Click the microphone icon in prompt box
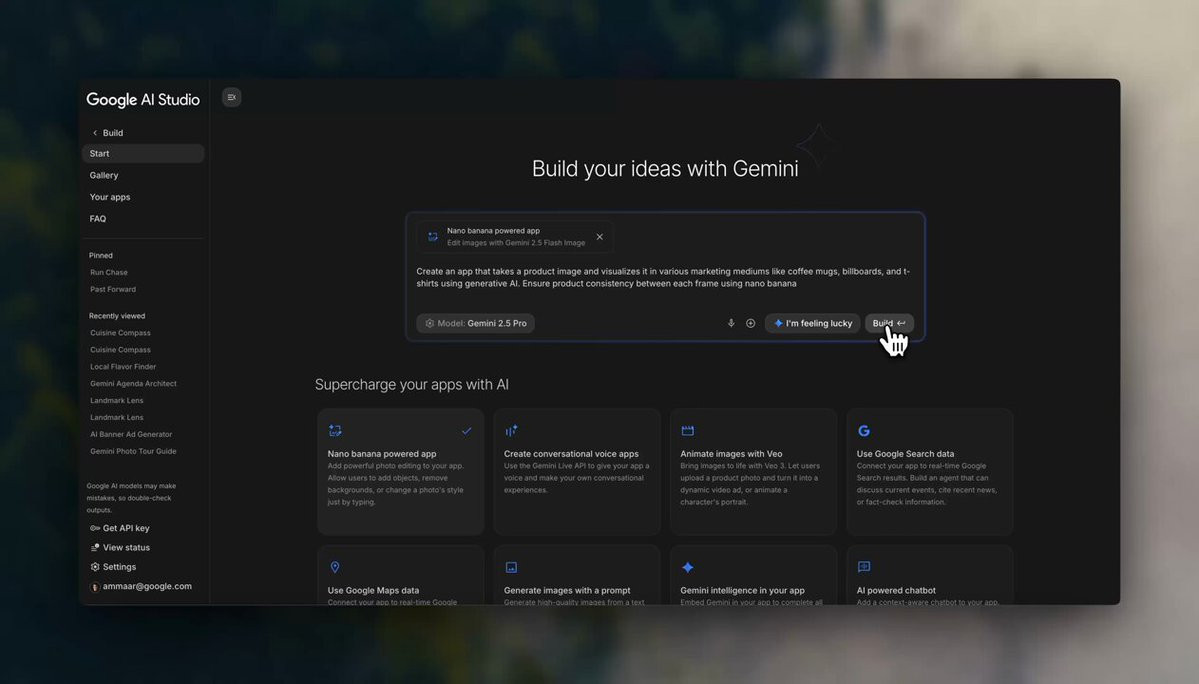1199x684 pixels. click(731, 323)
